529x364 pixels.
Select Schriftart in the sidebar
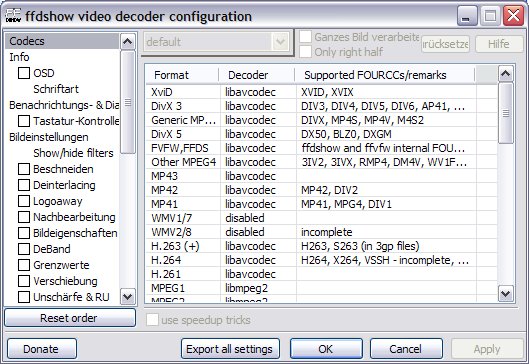tap(56, 89)
